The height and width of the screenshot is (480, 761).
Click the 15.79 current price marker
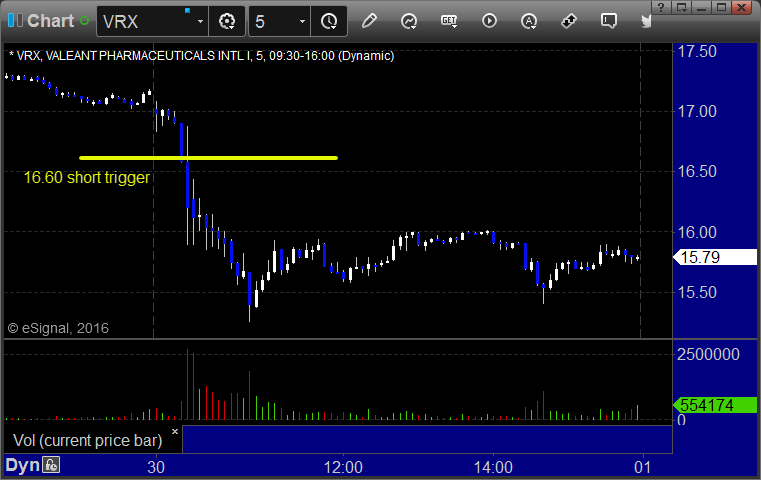click(x=715, y=257)
